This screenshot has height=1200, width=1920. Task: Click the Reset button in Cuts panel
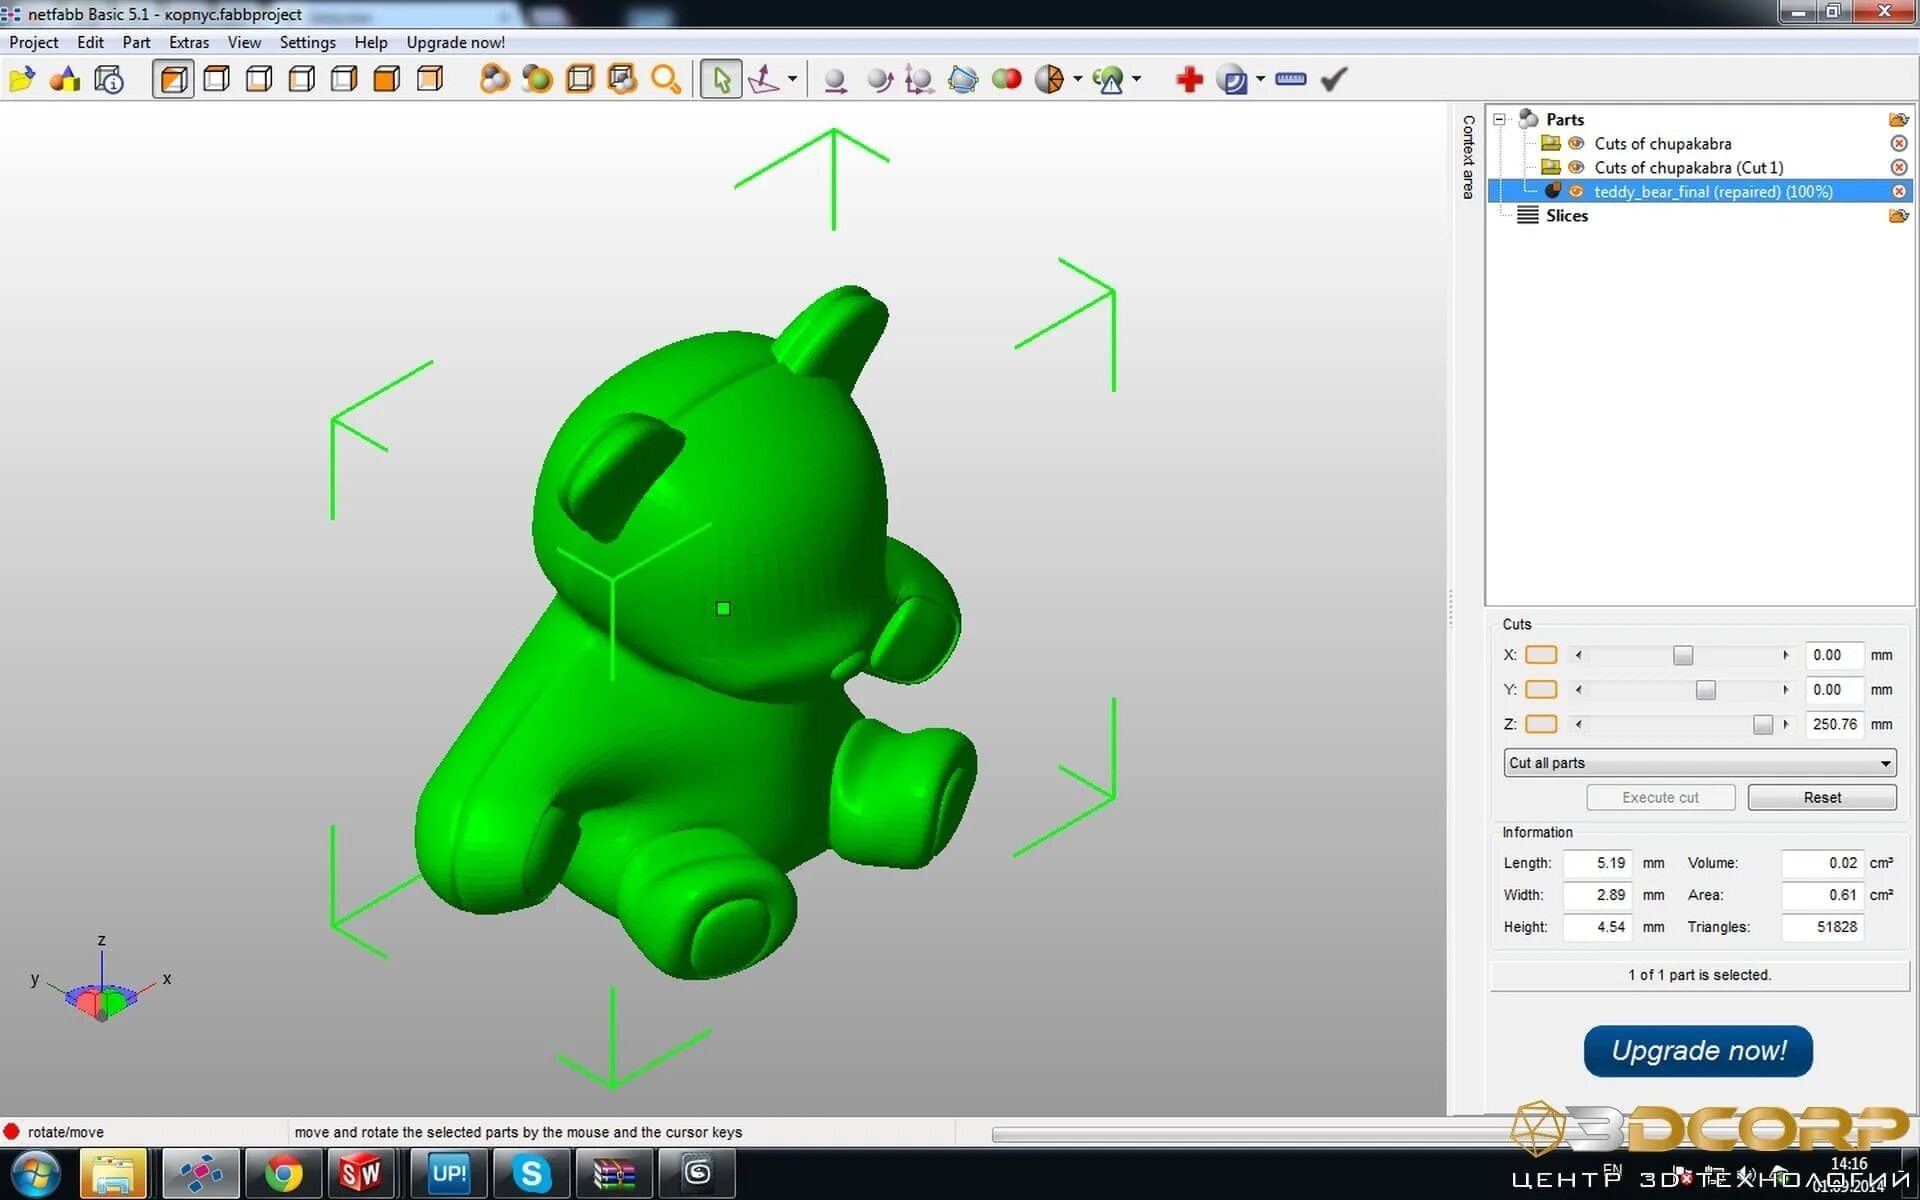1821,797
